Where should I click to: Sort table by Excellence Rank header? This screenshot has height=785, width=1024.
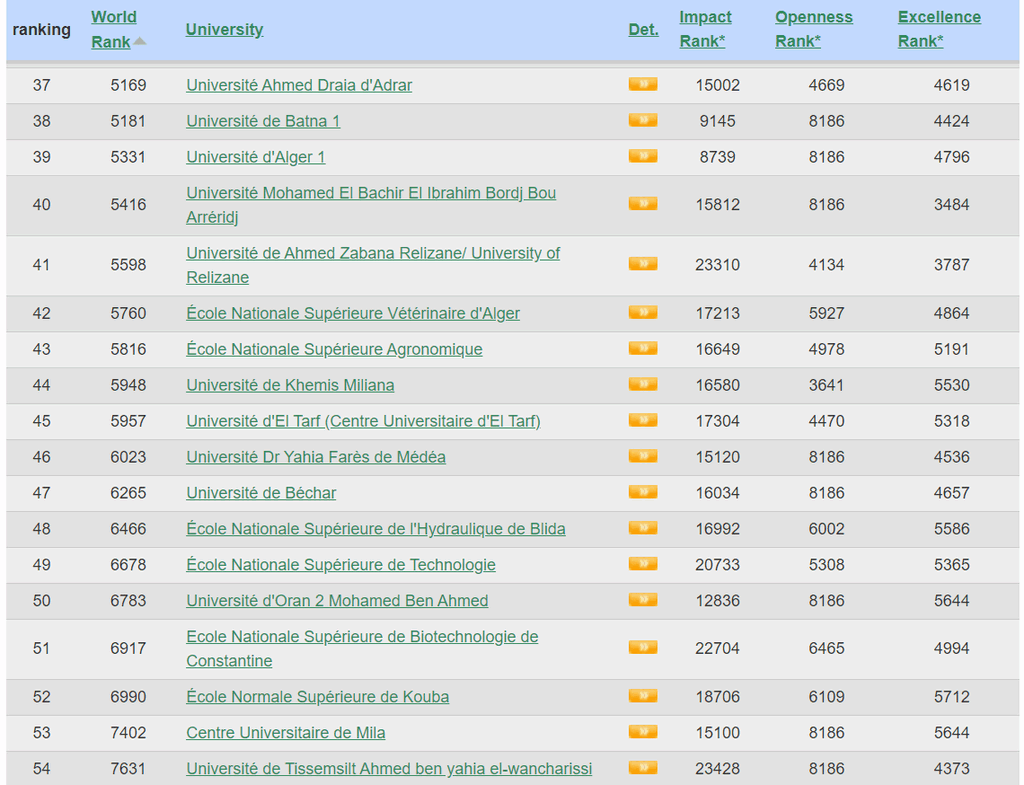(x=939, y=29)
